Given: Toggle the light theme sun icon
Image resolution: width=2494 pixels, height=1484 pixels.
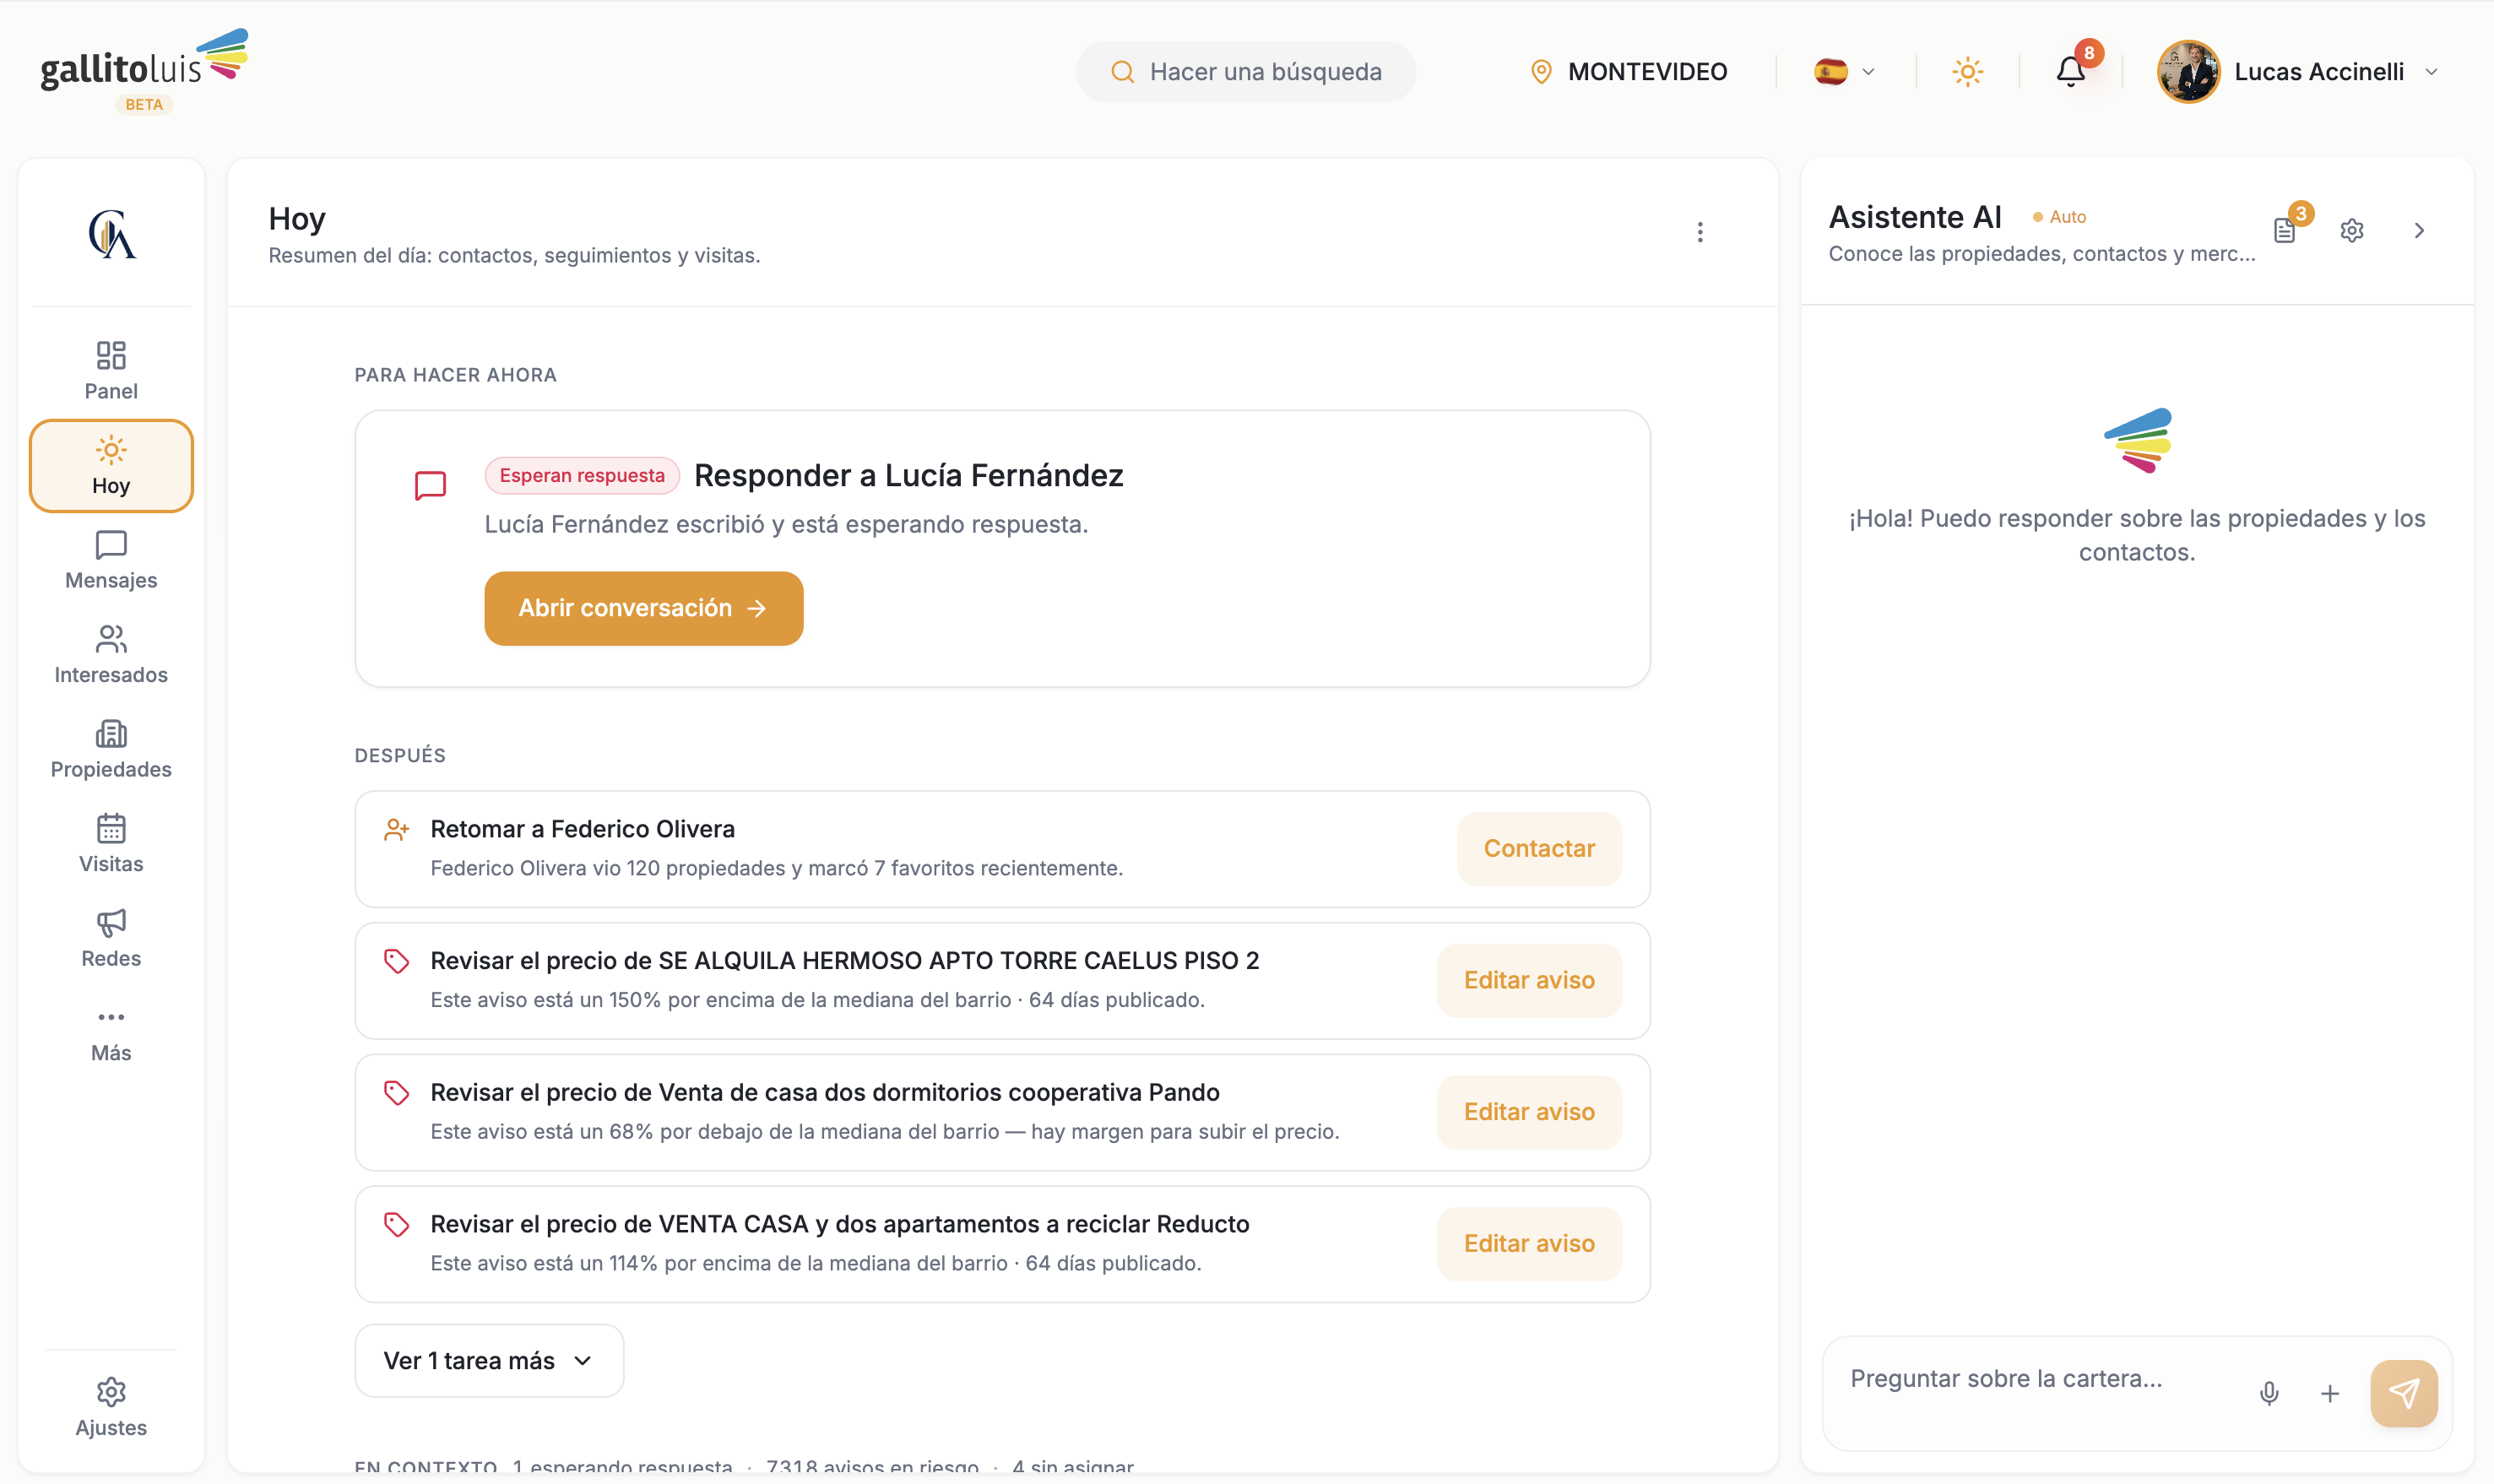Looking at the screenshot, I should (x=1967, y=72).
